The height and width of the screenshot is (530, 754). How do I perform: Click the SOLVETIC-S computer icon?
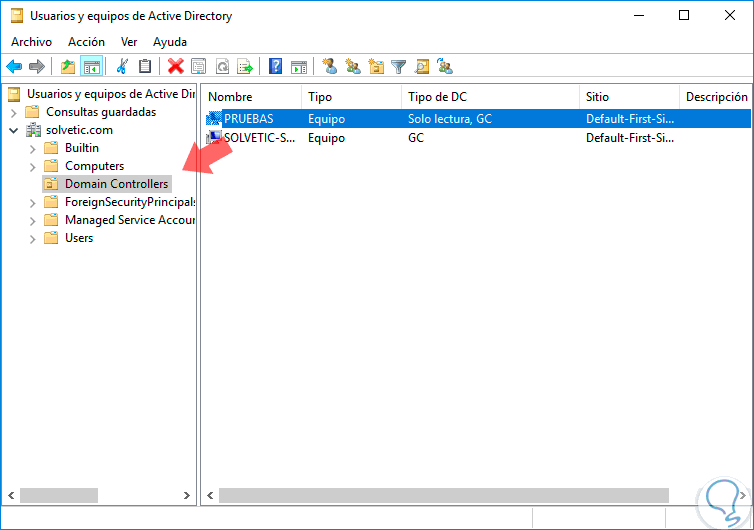pos(214,138)
